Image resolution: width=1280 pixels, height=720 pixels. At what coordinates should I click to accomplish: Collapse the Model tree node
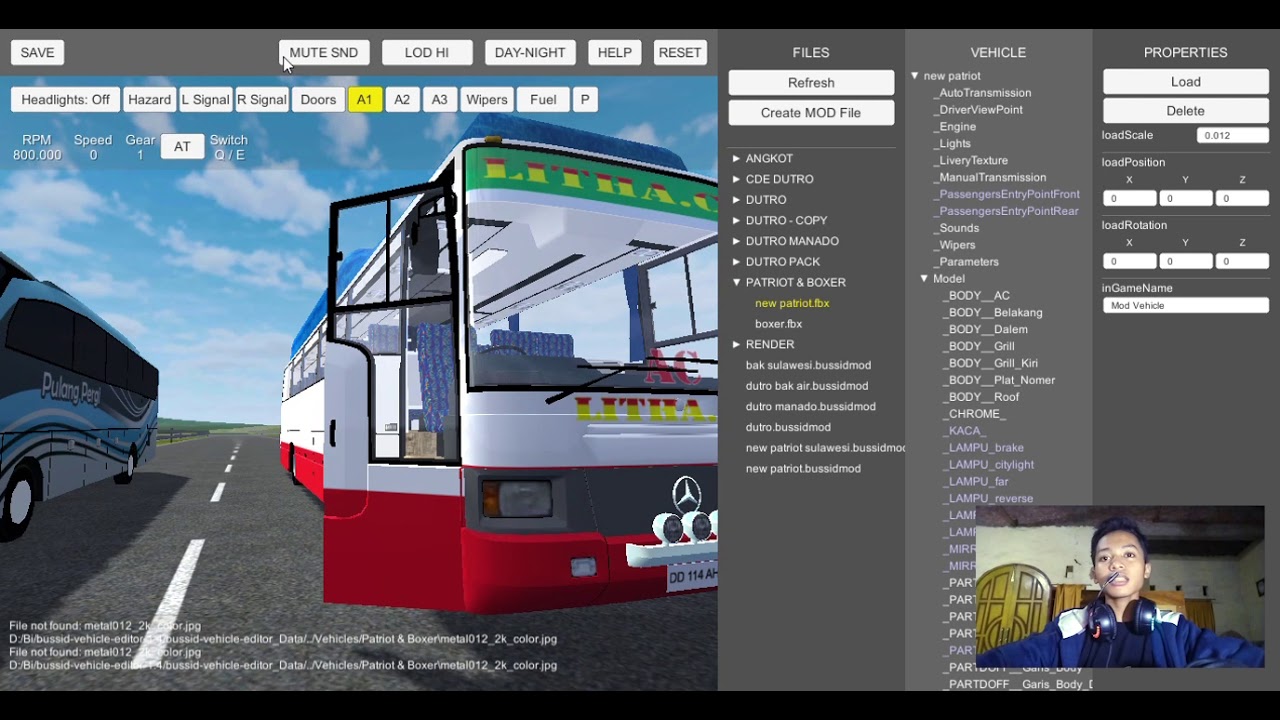(x=924, y=279)
